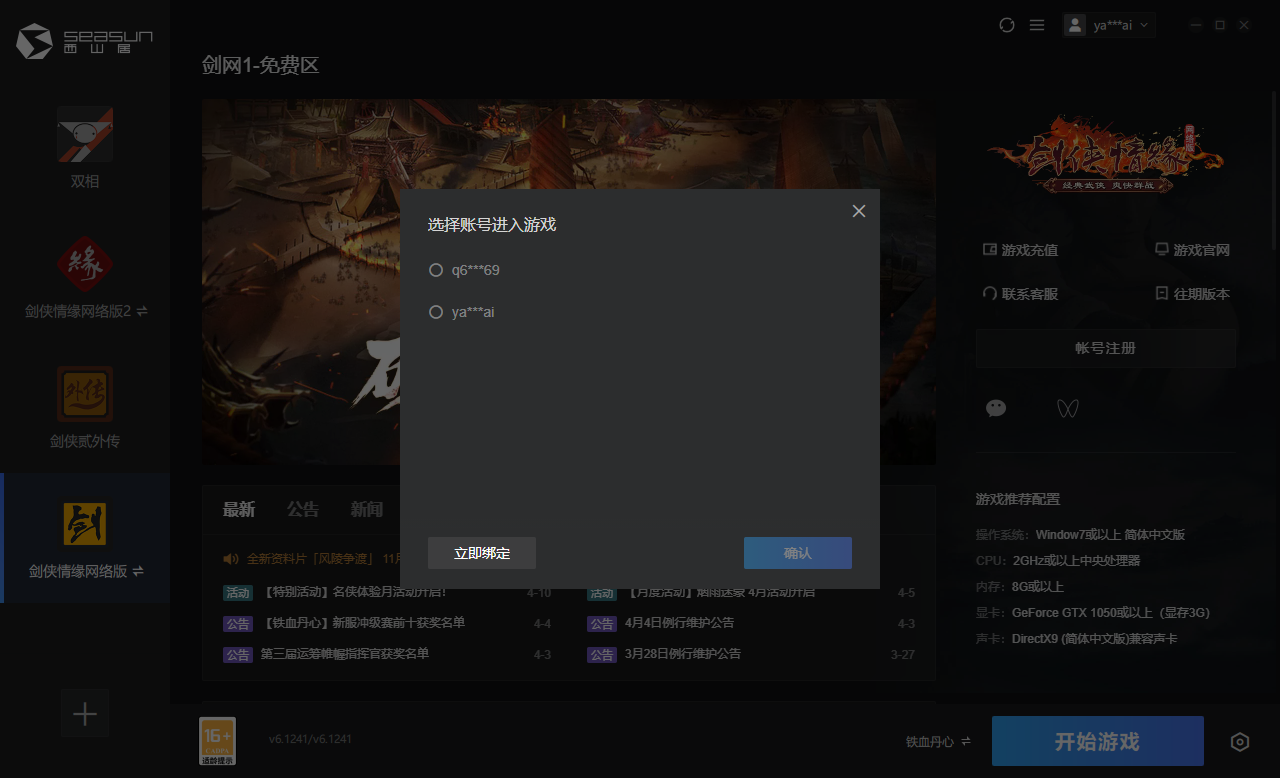Open 名侠体验月活动开启 news item

354,592
